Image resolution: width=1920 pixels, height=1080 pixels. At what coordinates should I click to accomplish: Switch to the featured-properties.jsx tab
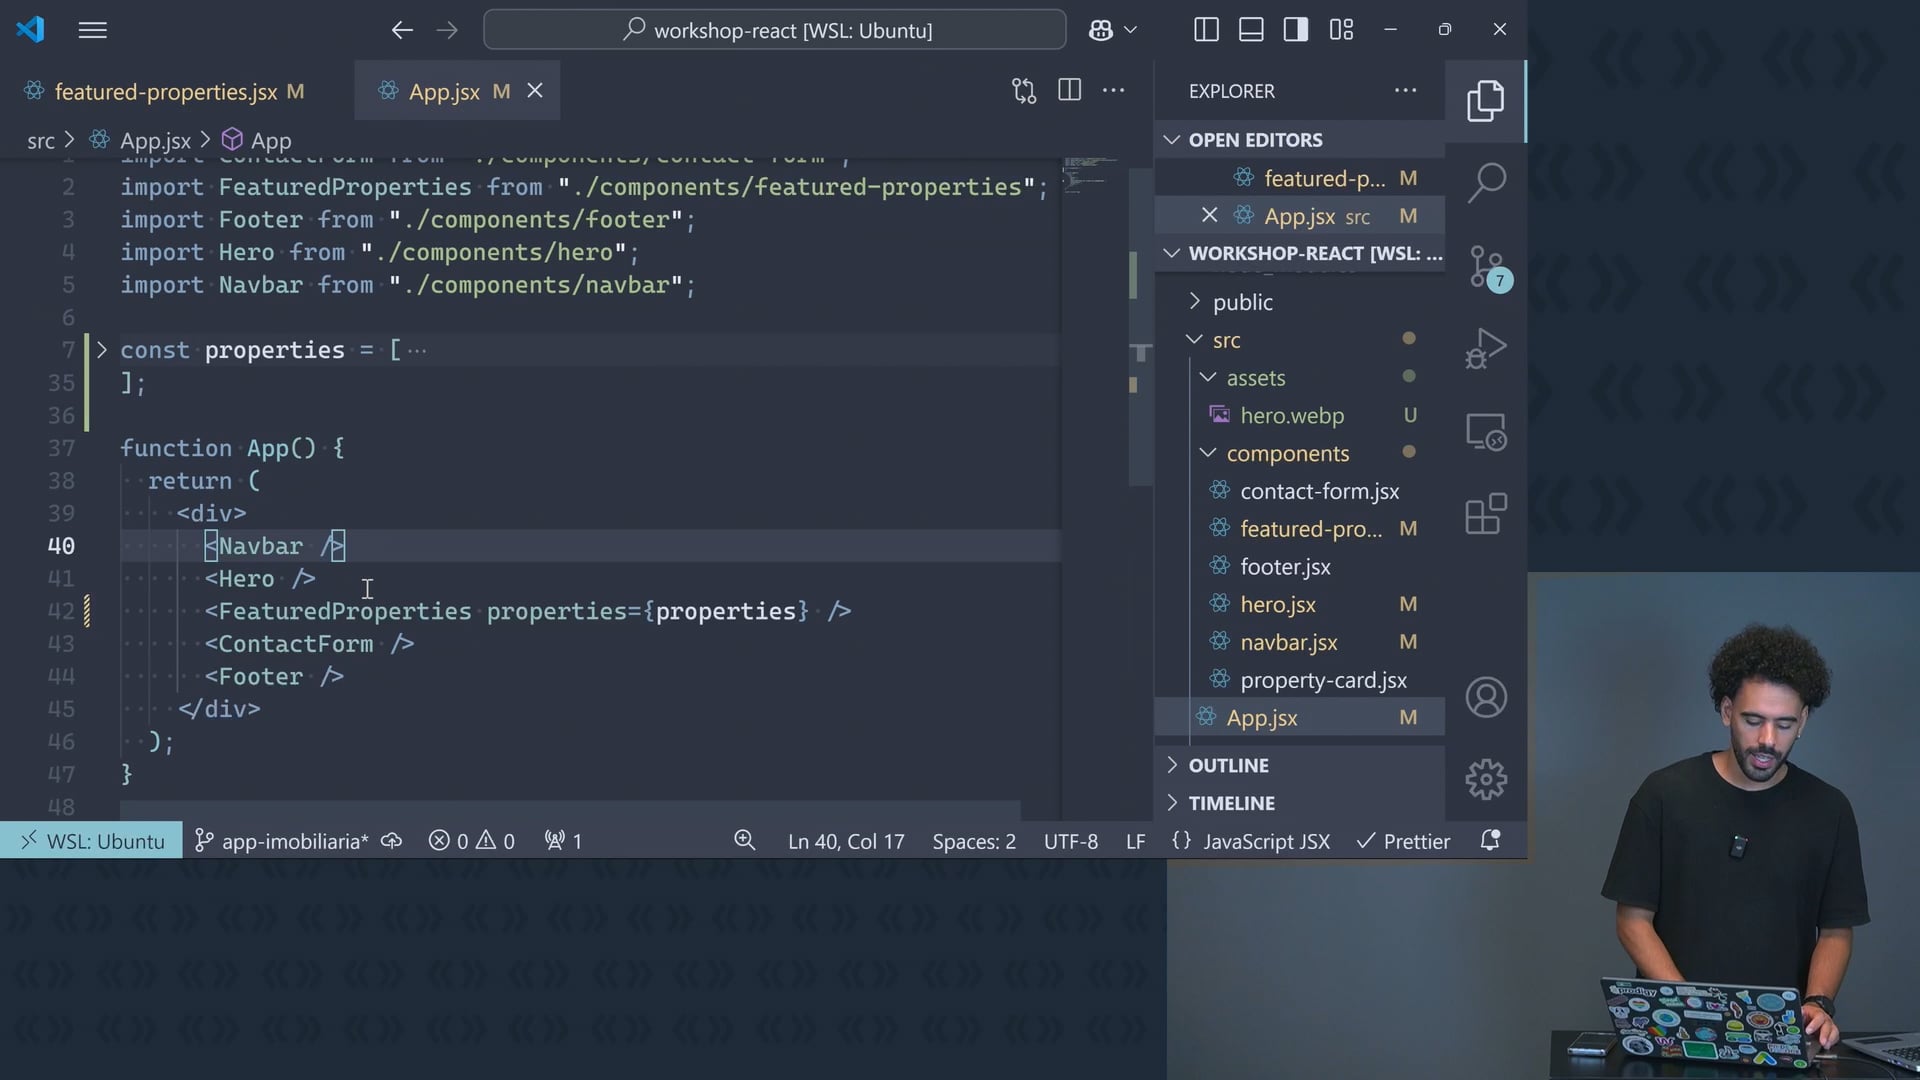(165, 92)
